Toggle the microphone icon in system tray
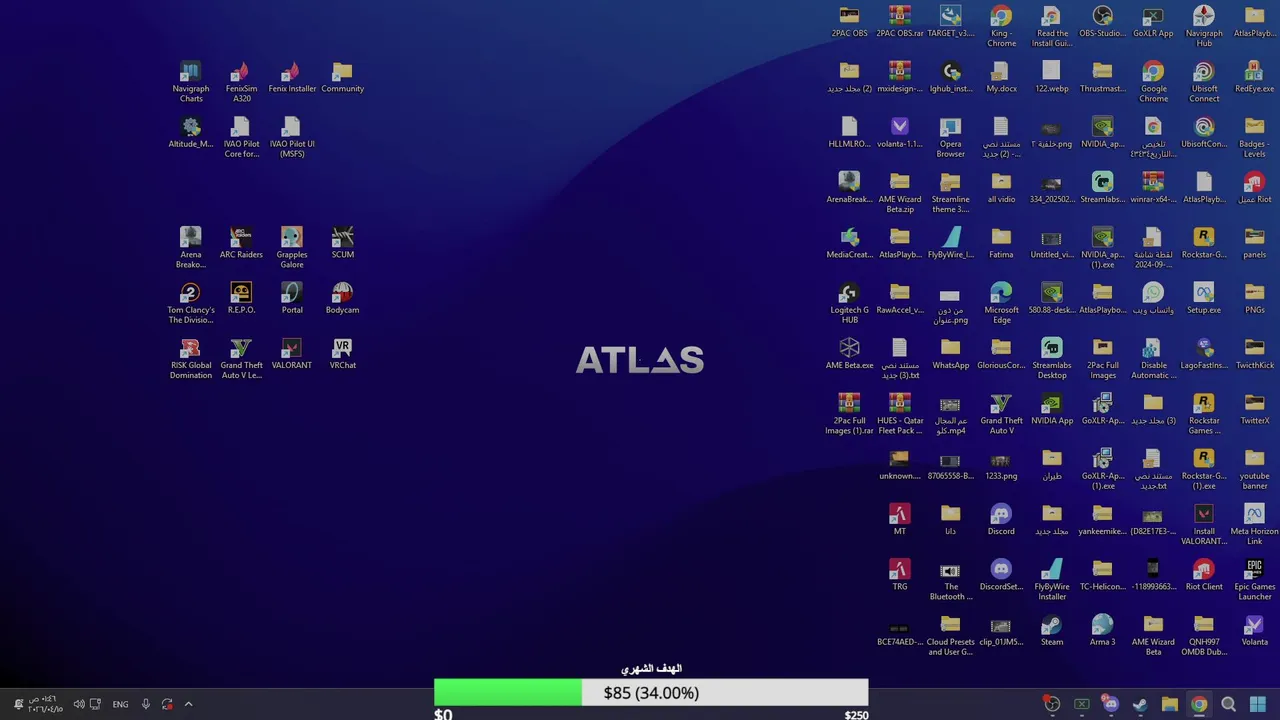The width and height of the screenshot is (1280, 720). click(x=145, y=704)
